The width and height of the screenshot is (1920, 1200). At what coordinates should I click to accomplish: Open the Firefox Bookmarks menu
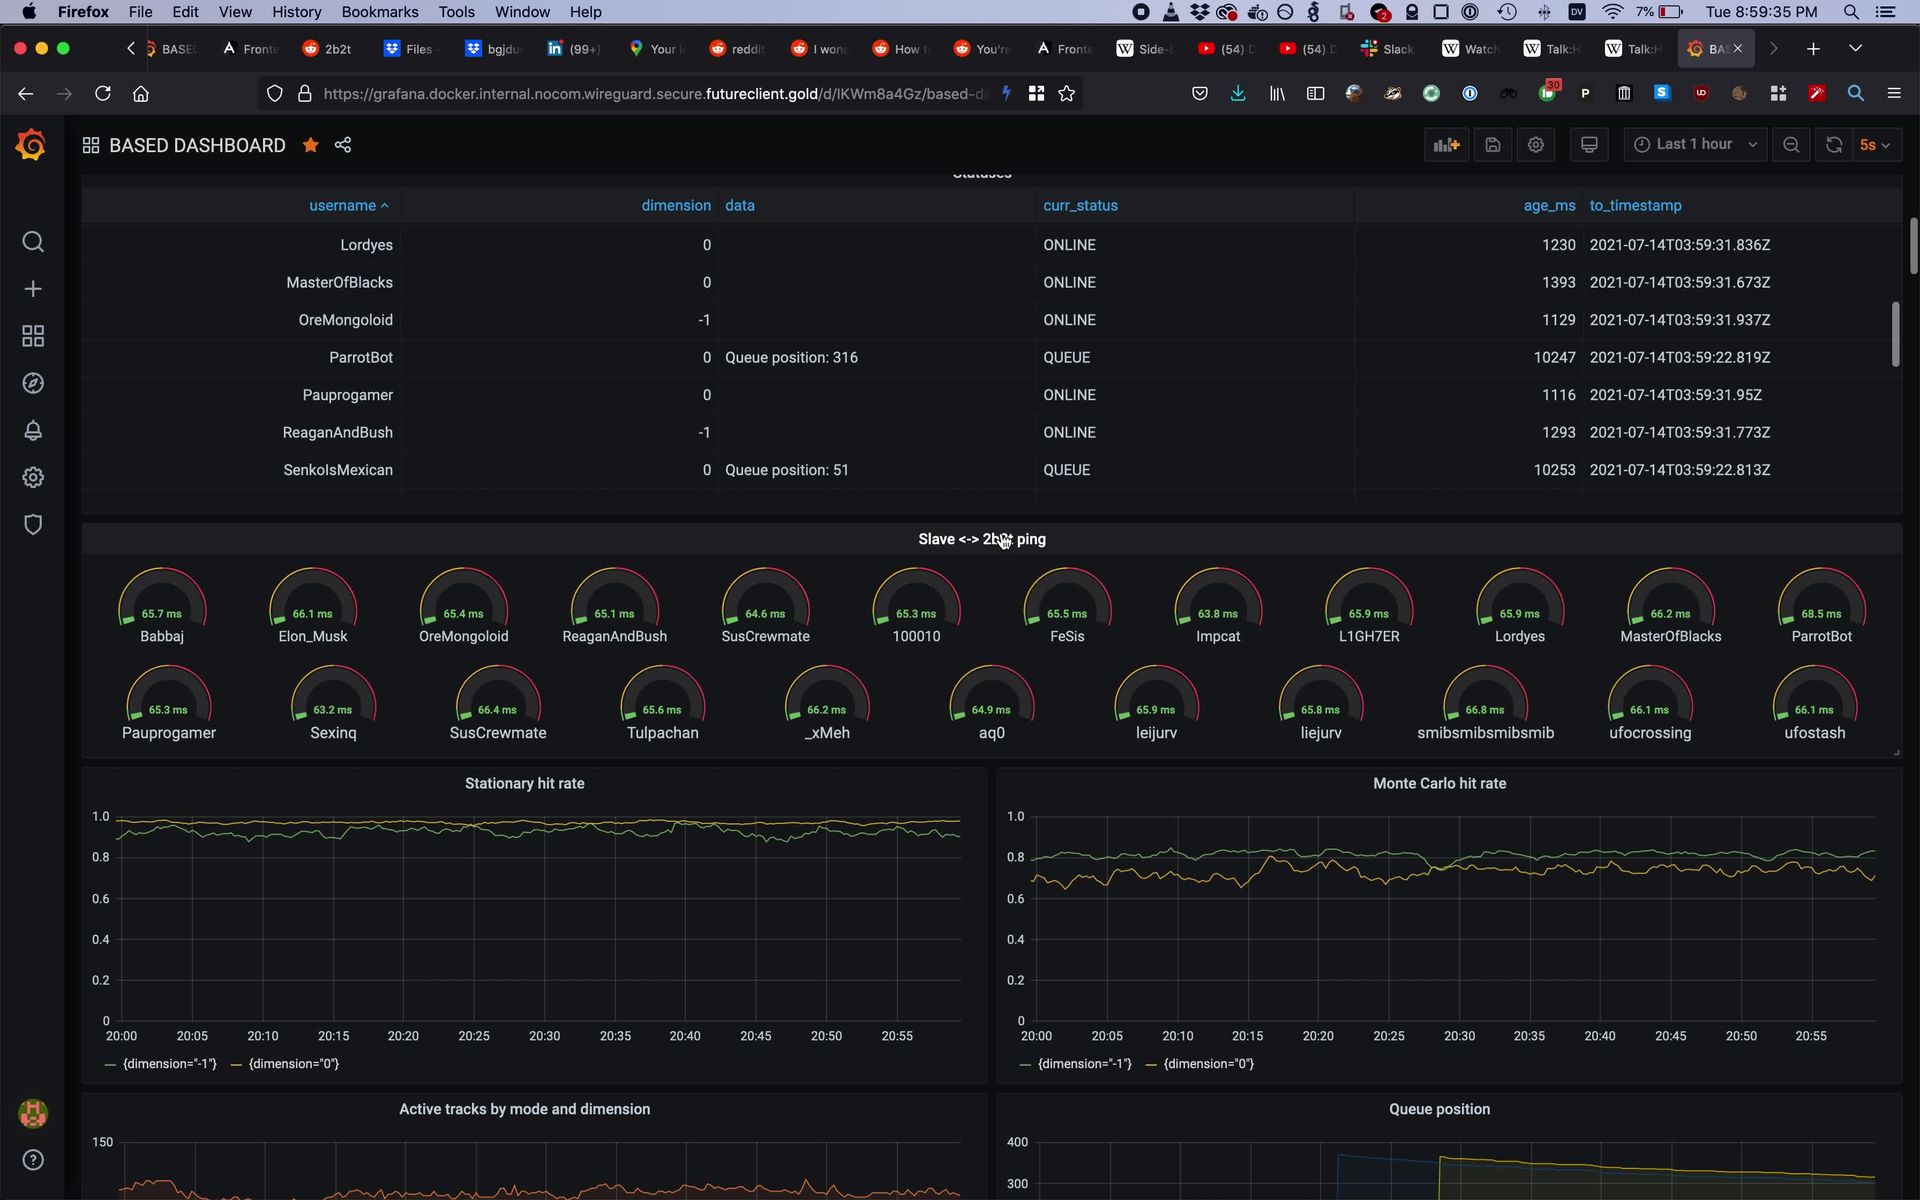tap(380, 12)
